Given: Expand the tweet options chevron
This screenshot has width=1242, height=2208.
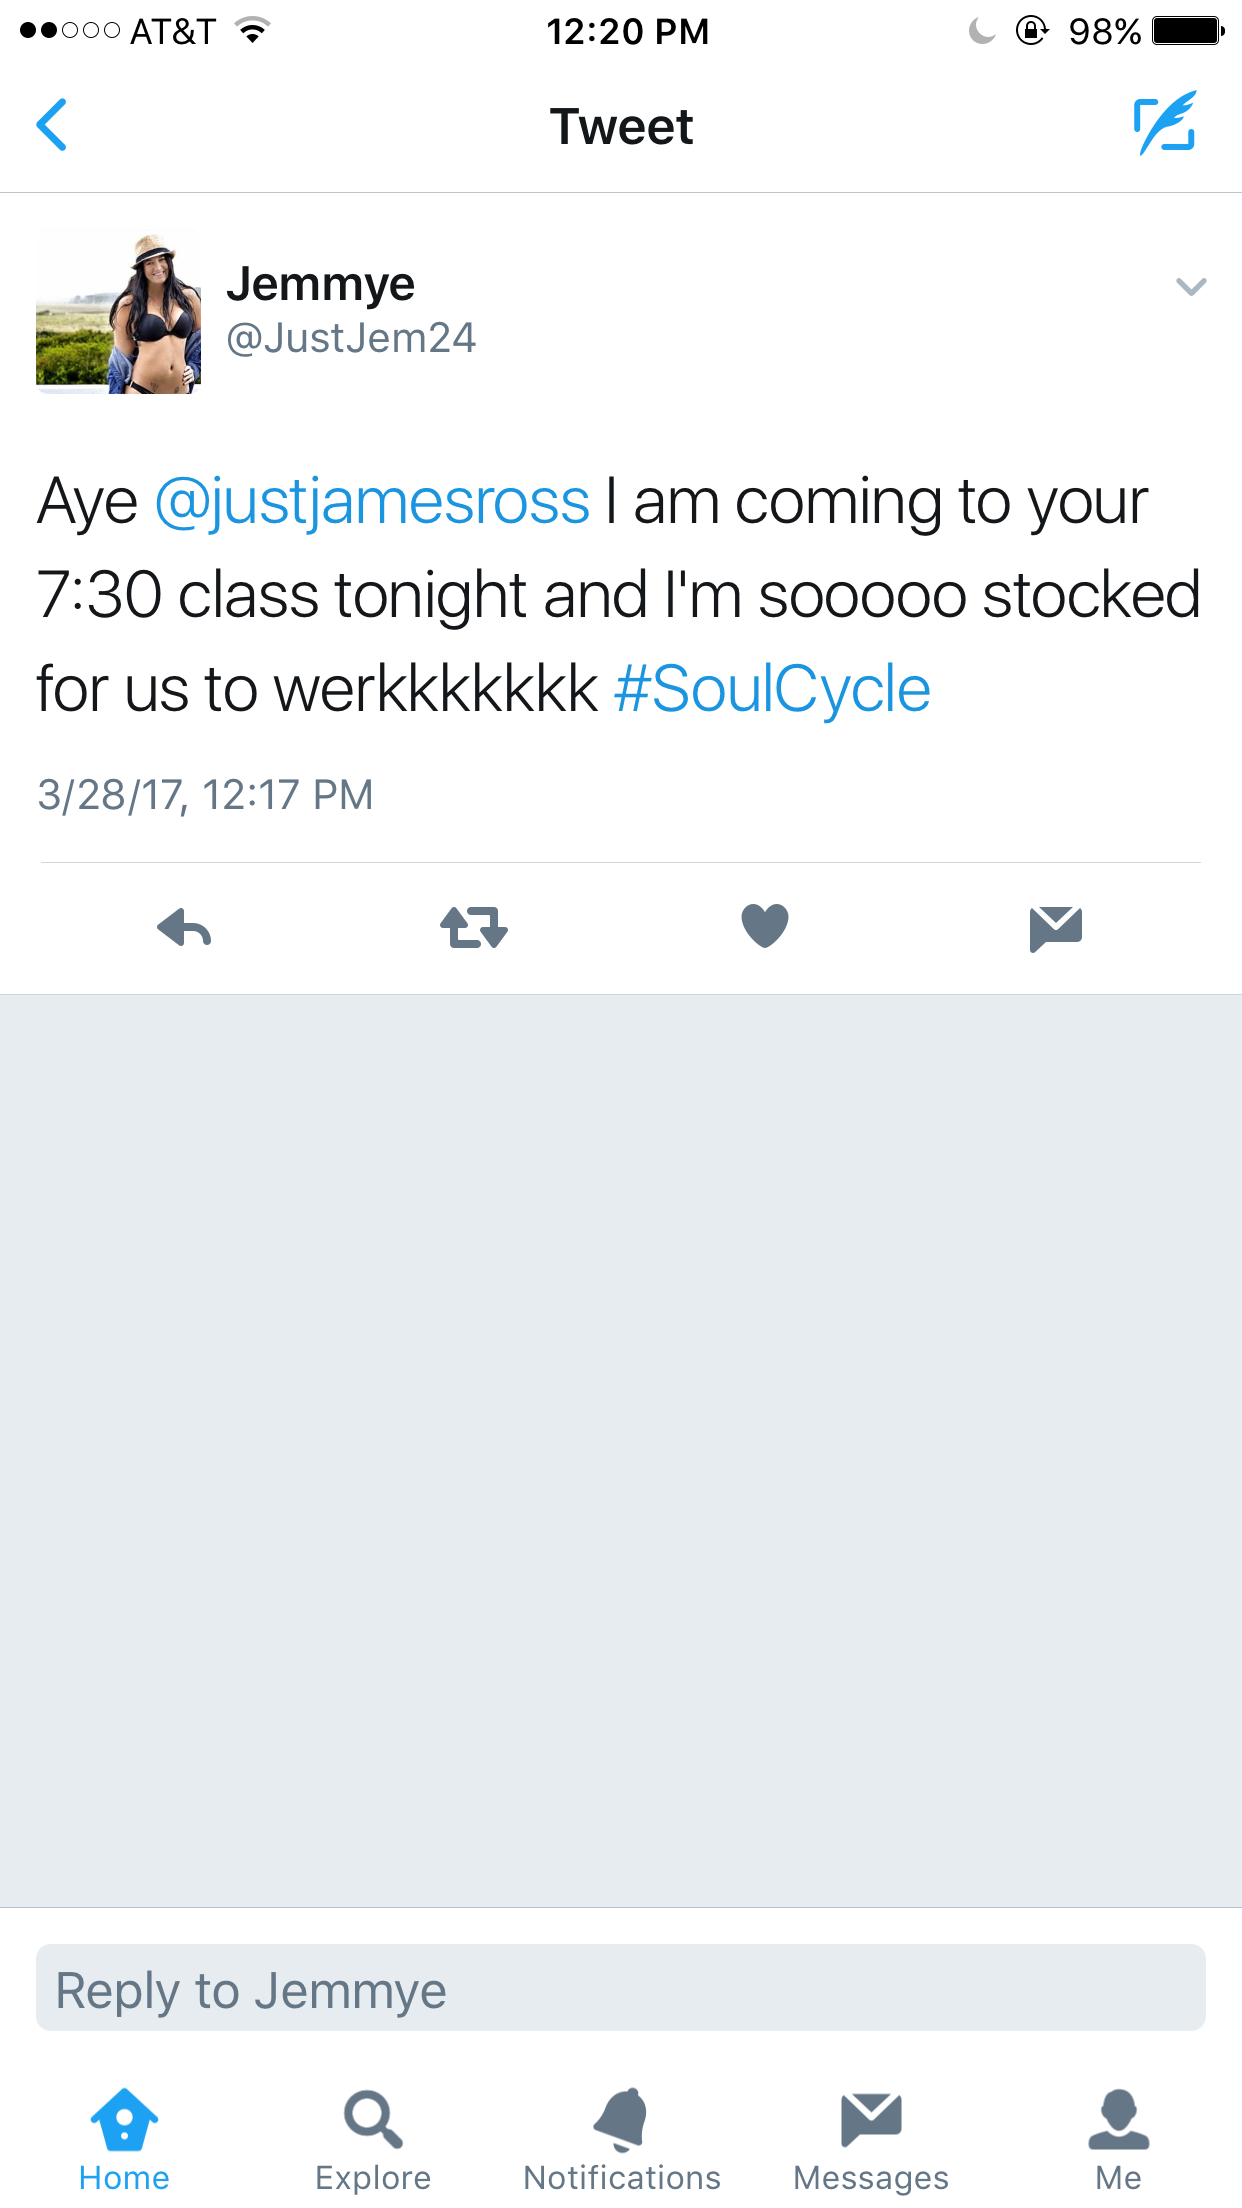Looking at the screenshot, I should click(x=1191, y=287).
